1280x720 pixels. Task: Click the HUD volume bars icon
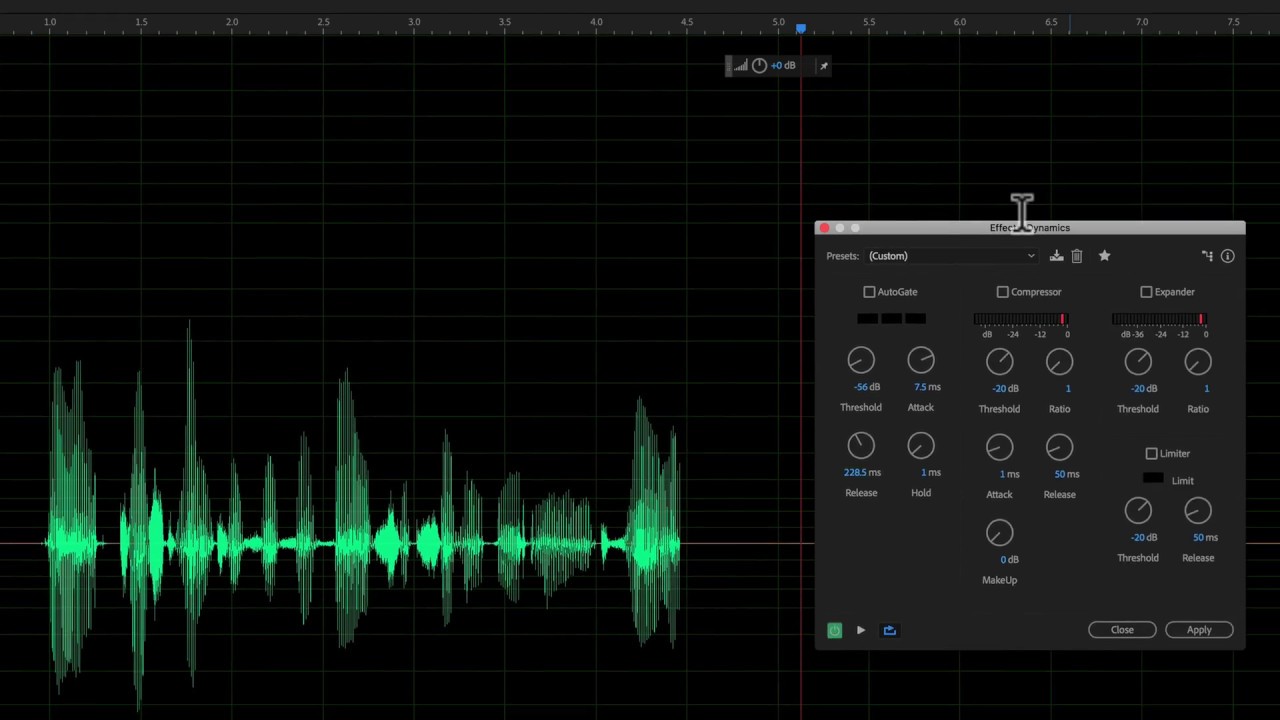[741, 66]
